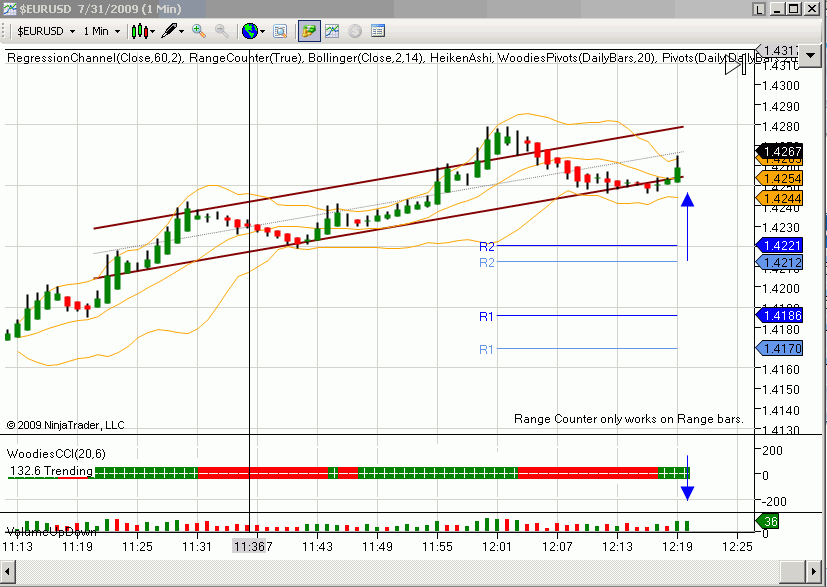Toggle the Chart Trader money icon
The image size is (827, 587).
click(x=309, y=31)
